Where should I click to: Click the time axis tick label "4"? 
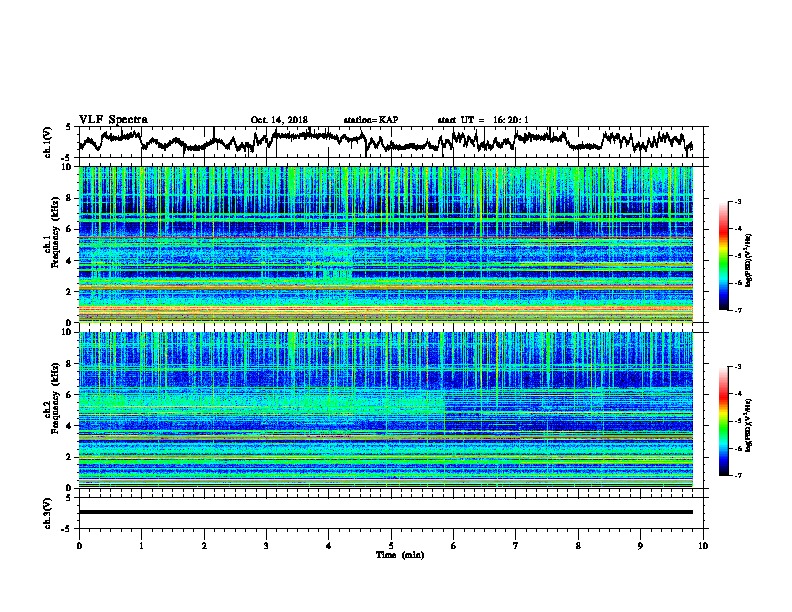[x=329, y=546]
